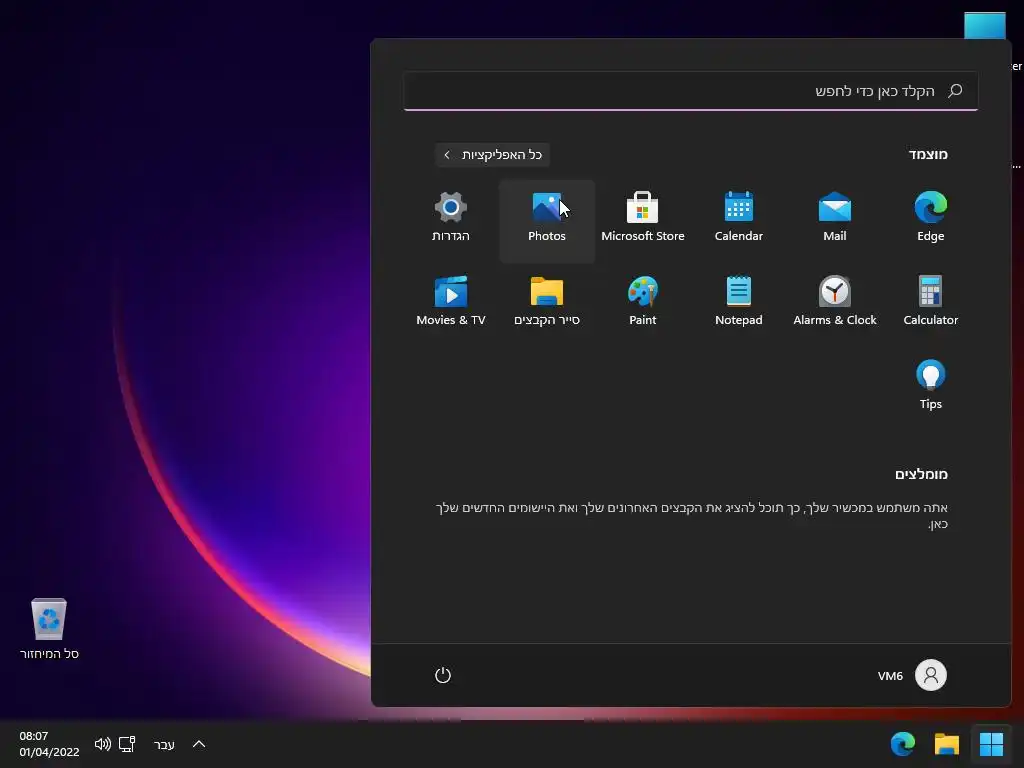The image size is (1024, 768).
Task: Focus the Start menu search field
Action: tap(690, 91)
